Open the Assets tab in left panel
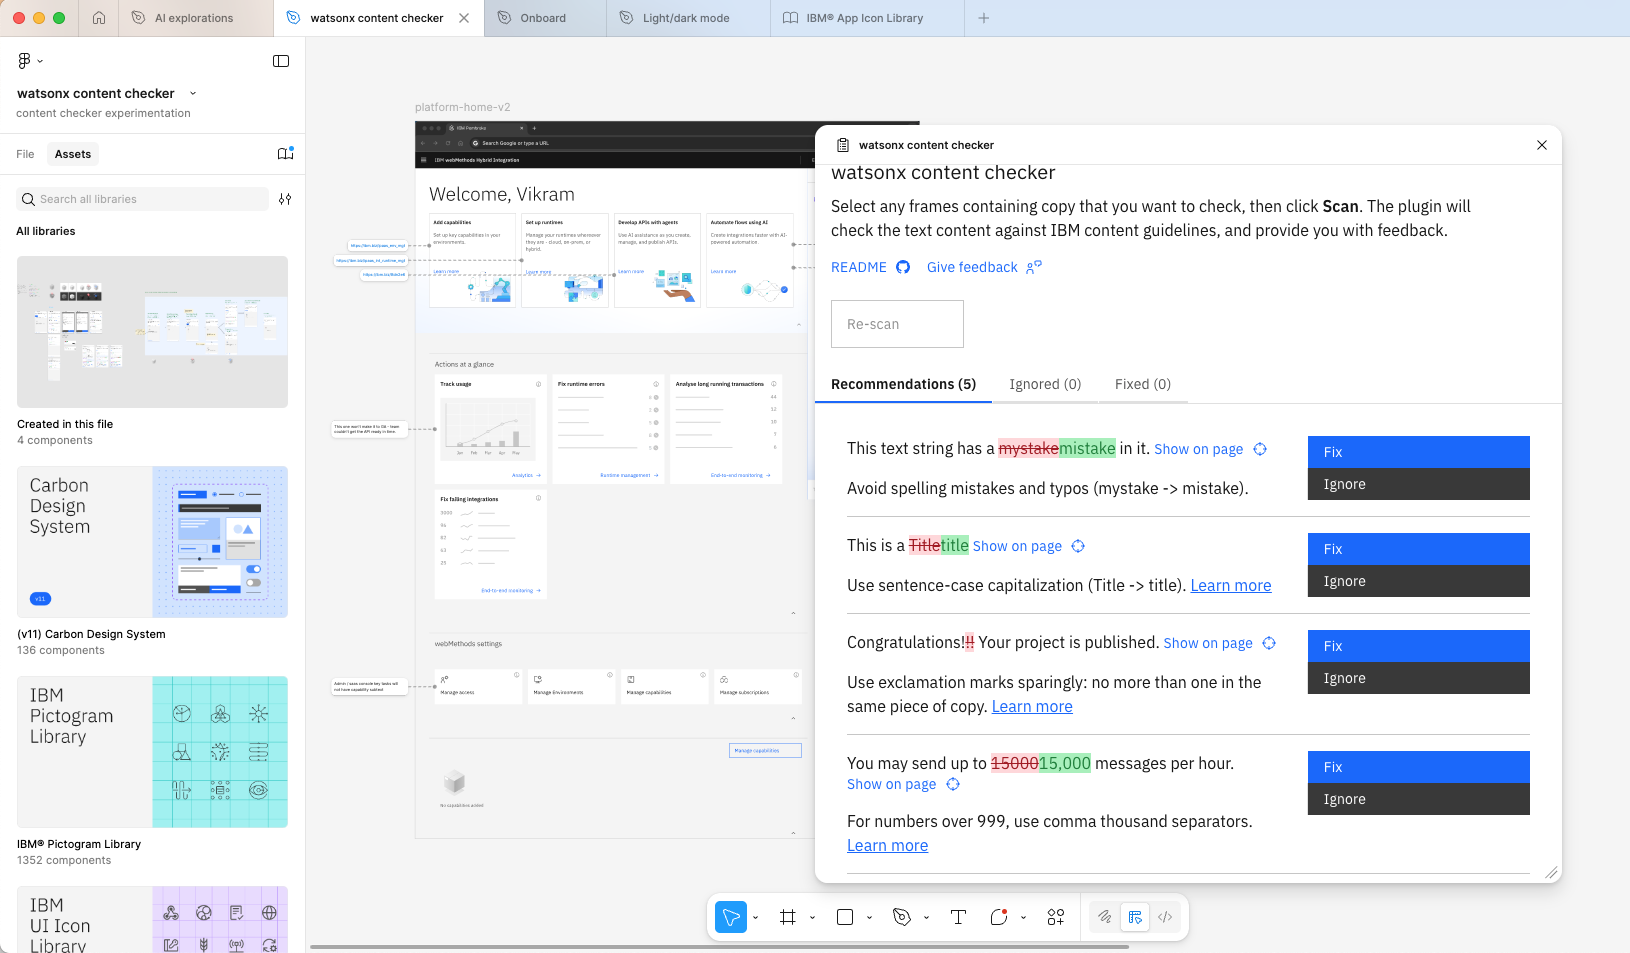 click(x=73, y=154)
